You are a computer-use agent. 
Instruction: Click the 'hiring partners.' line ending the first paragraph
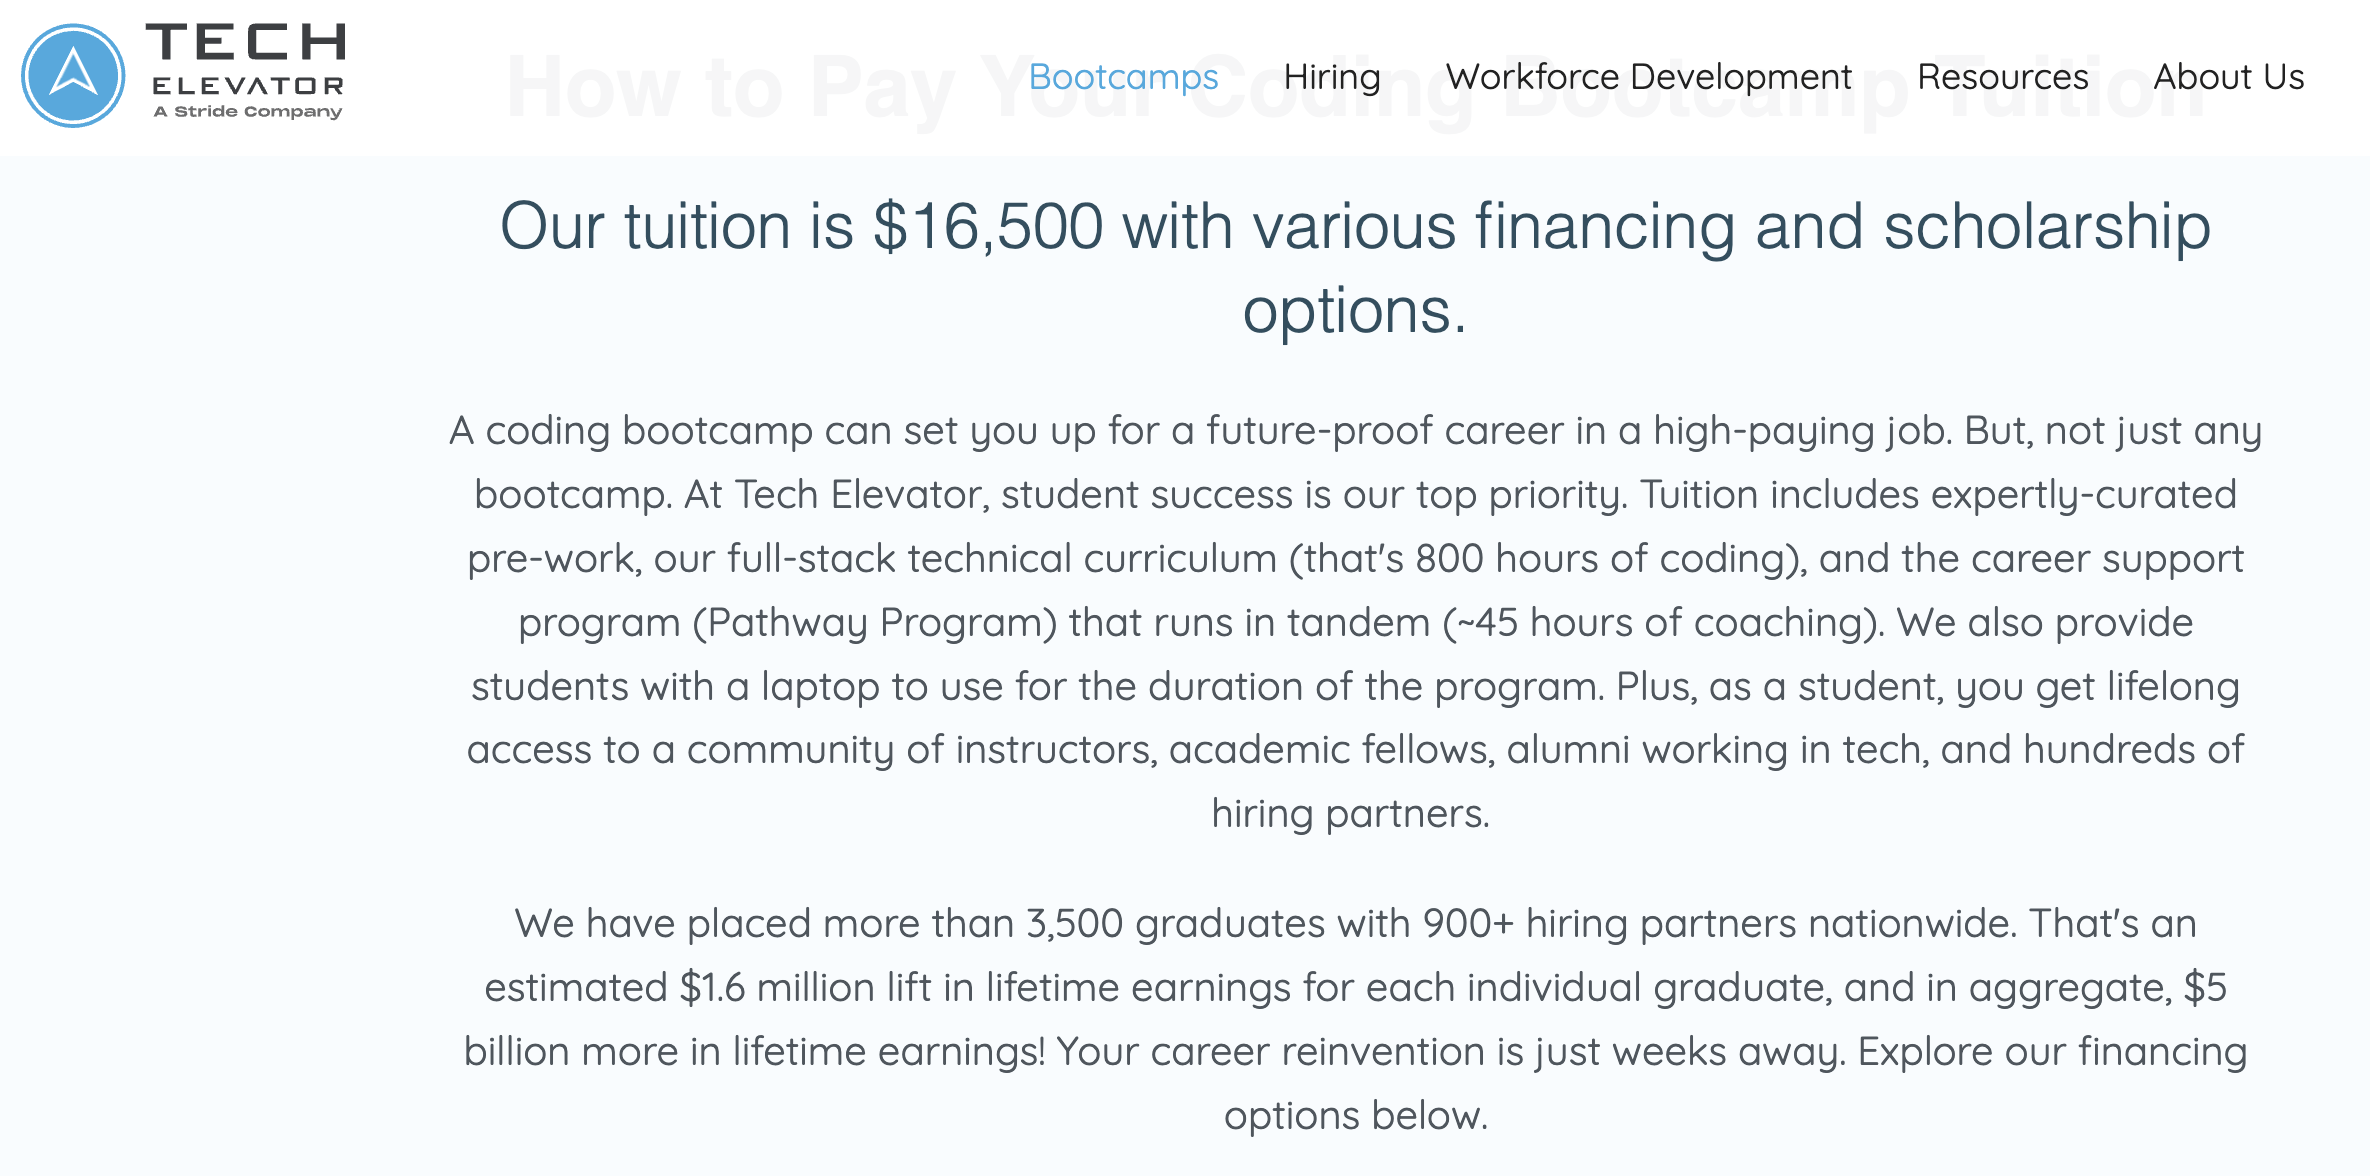(x=1351, y=814)
